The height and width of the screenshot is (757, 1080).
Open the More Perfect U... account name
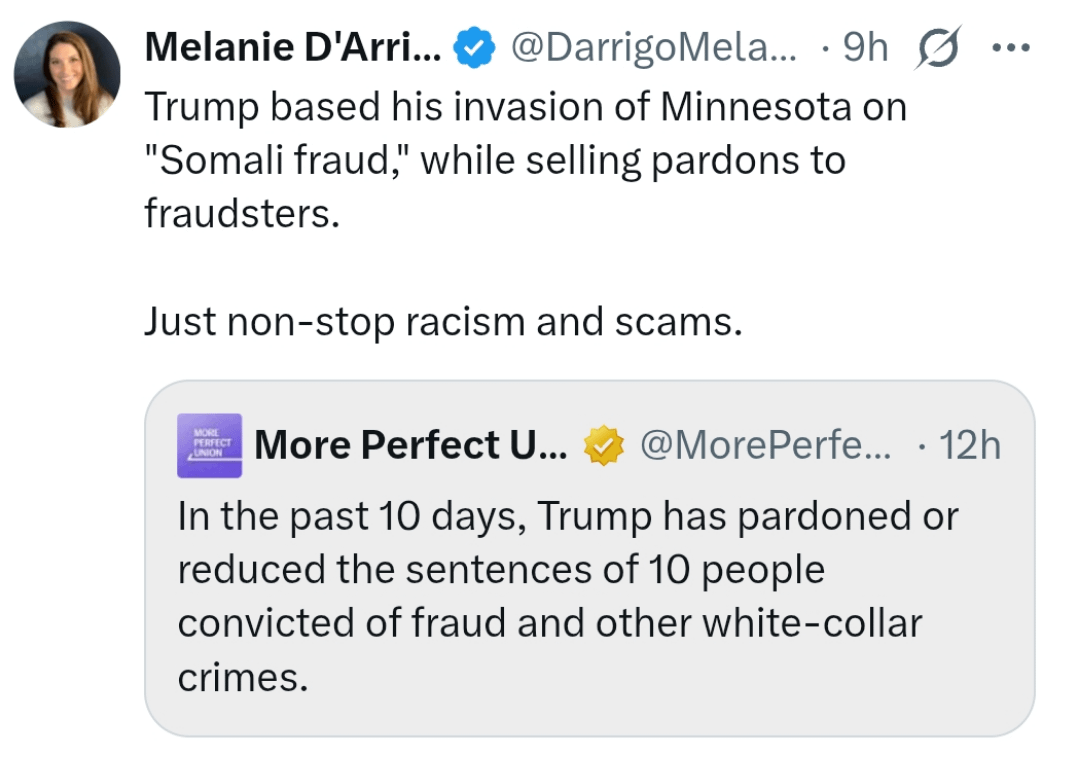[x=411, y=445]
